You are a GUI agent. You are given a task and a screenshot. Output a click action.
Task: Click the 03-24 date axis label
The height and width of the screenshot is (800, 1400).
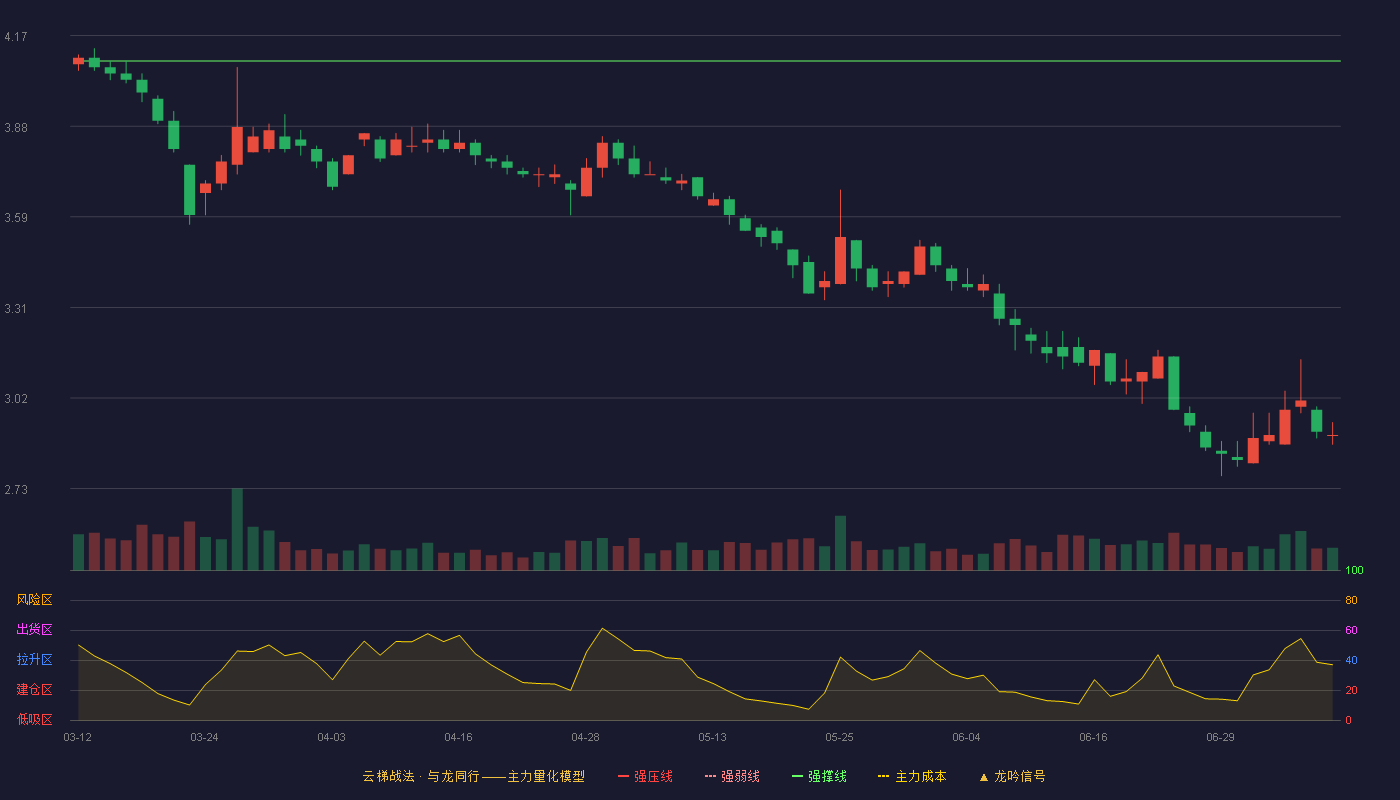click(x=204, y=737)
